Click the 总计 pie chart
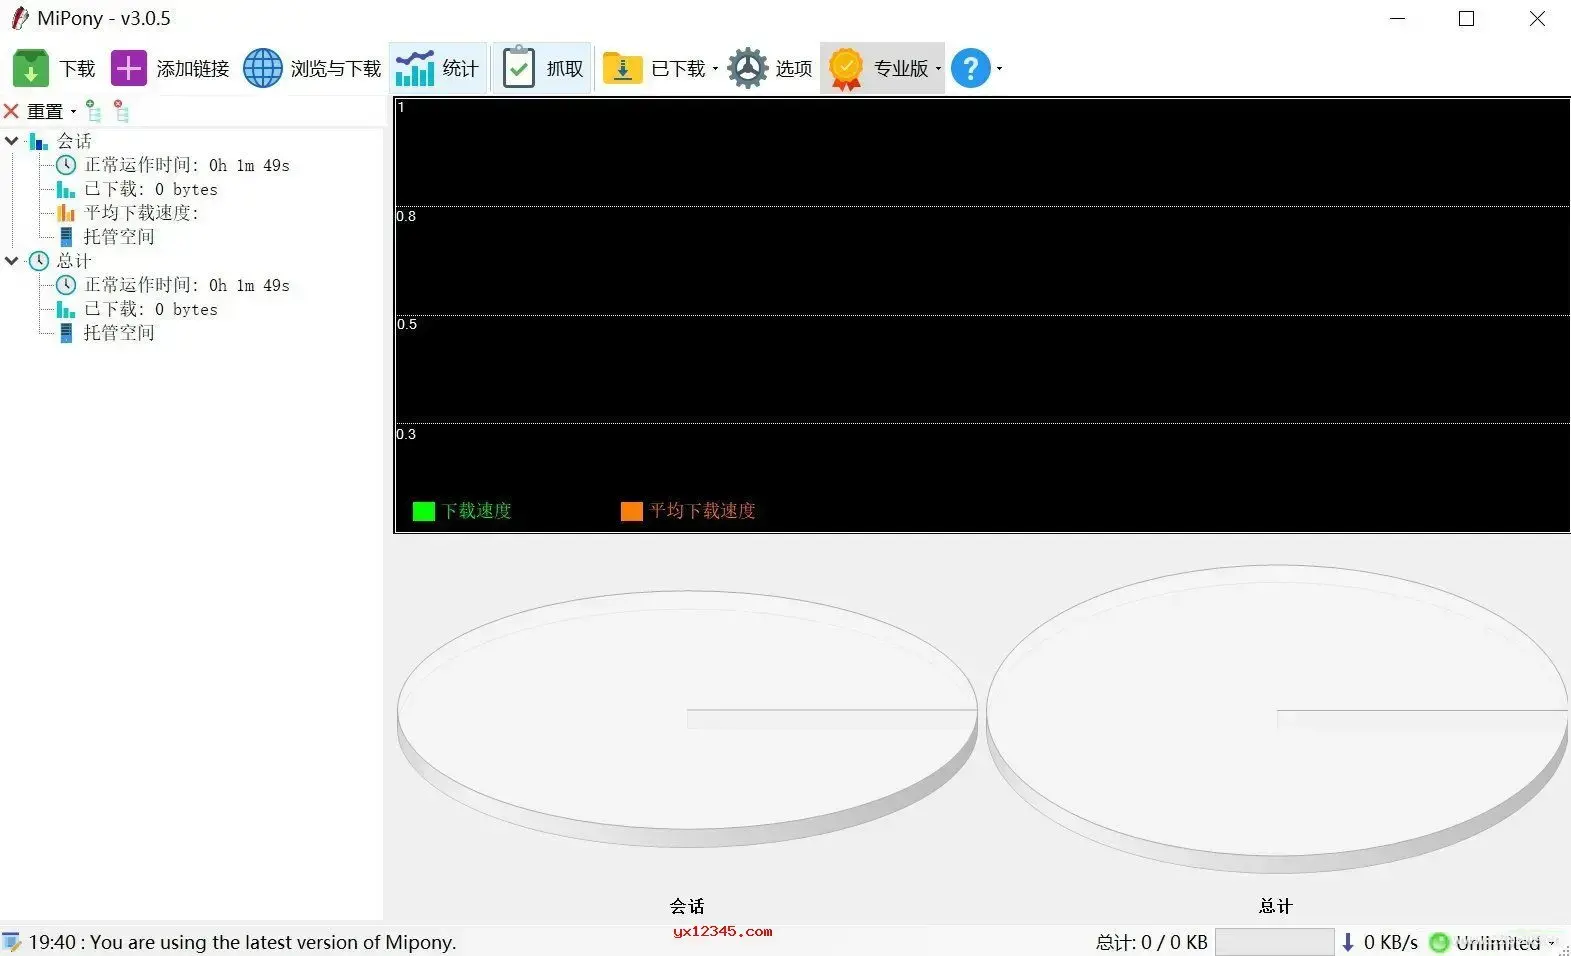The width and height of the screenshot is (1571, 956). (1277, 718)
